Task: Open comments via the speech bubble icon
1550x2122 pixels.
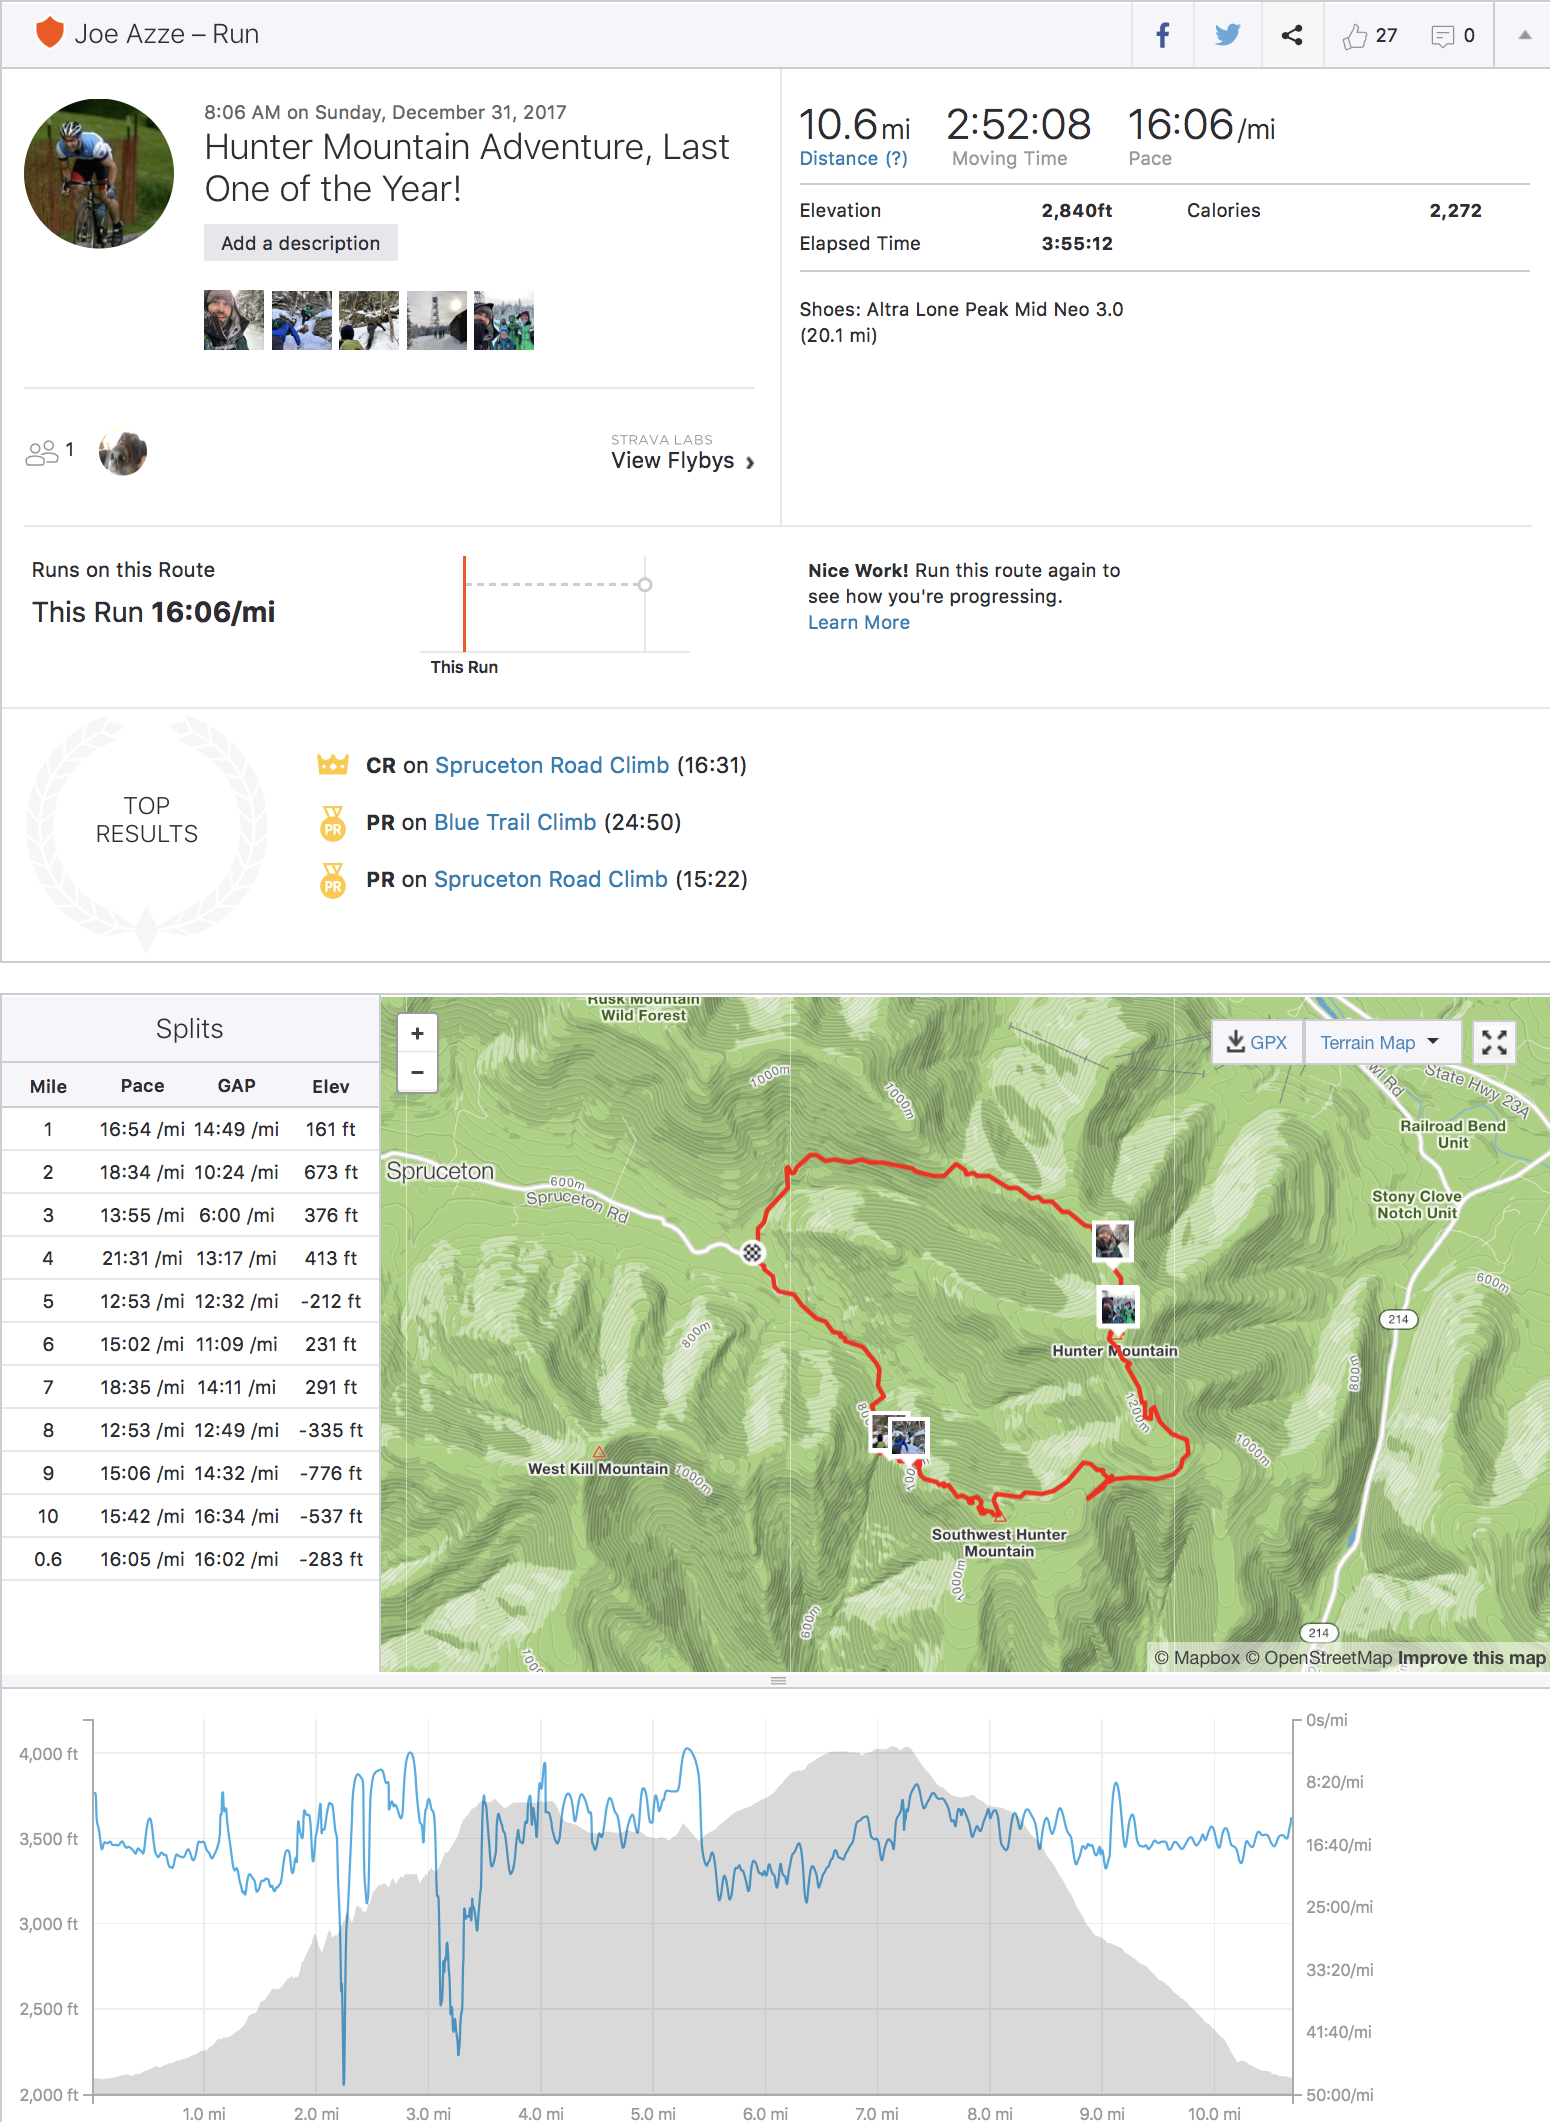Action: pyautogui.click(x=1442, y=36)
